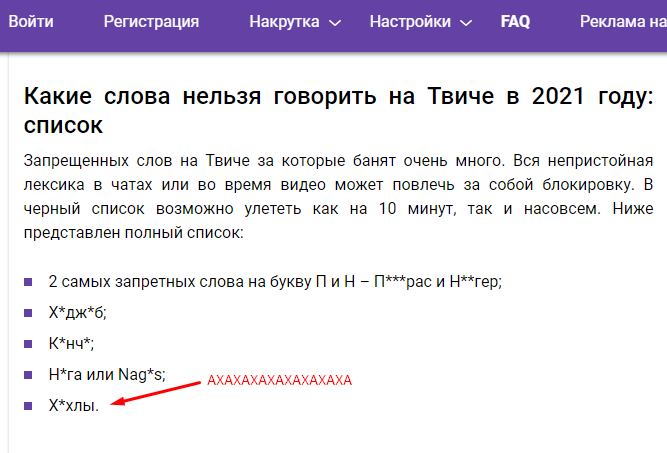Click the Войти login link
The image size is (667, 453).
coord(31,21)
